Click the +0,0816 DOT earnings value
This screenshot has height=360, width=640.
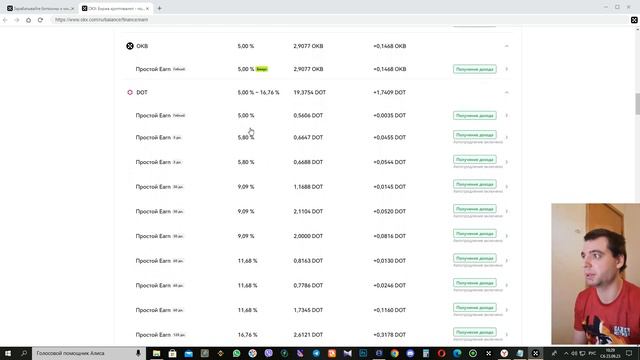point(389,236)
